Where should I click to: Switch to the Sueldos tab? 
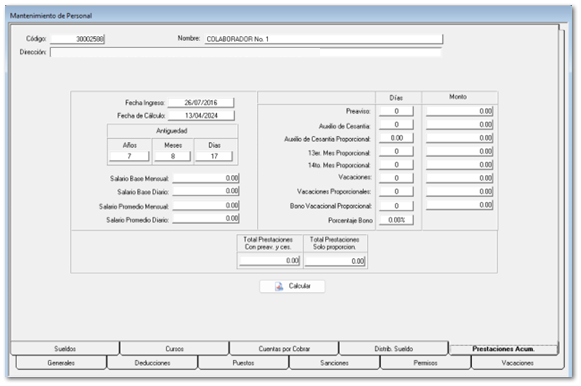[65, 349]
